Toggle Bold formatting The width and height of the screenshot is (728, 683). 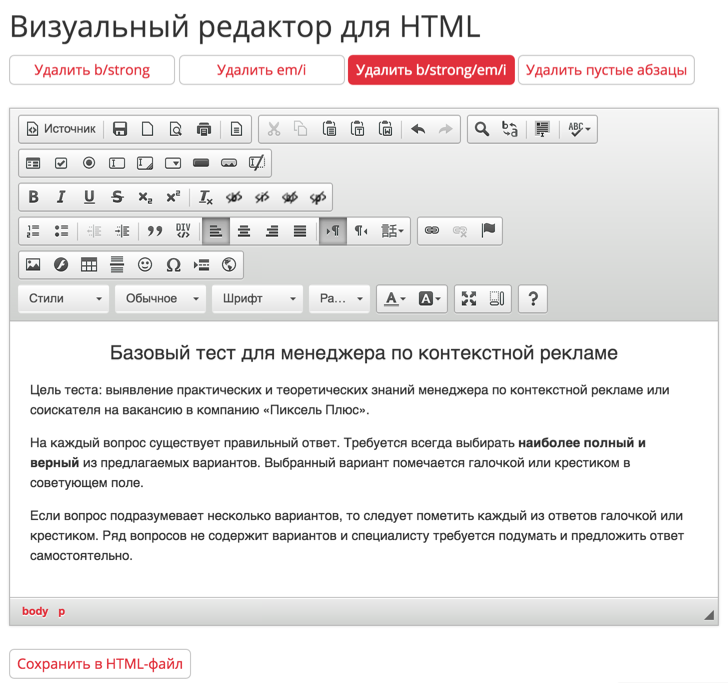[33, 197]
